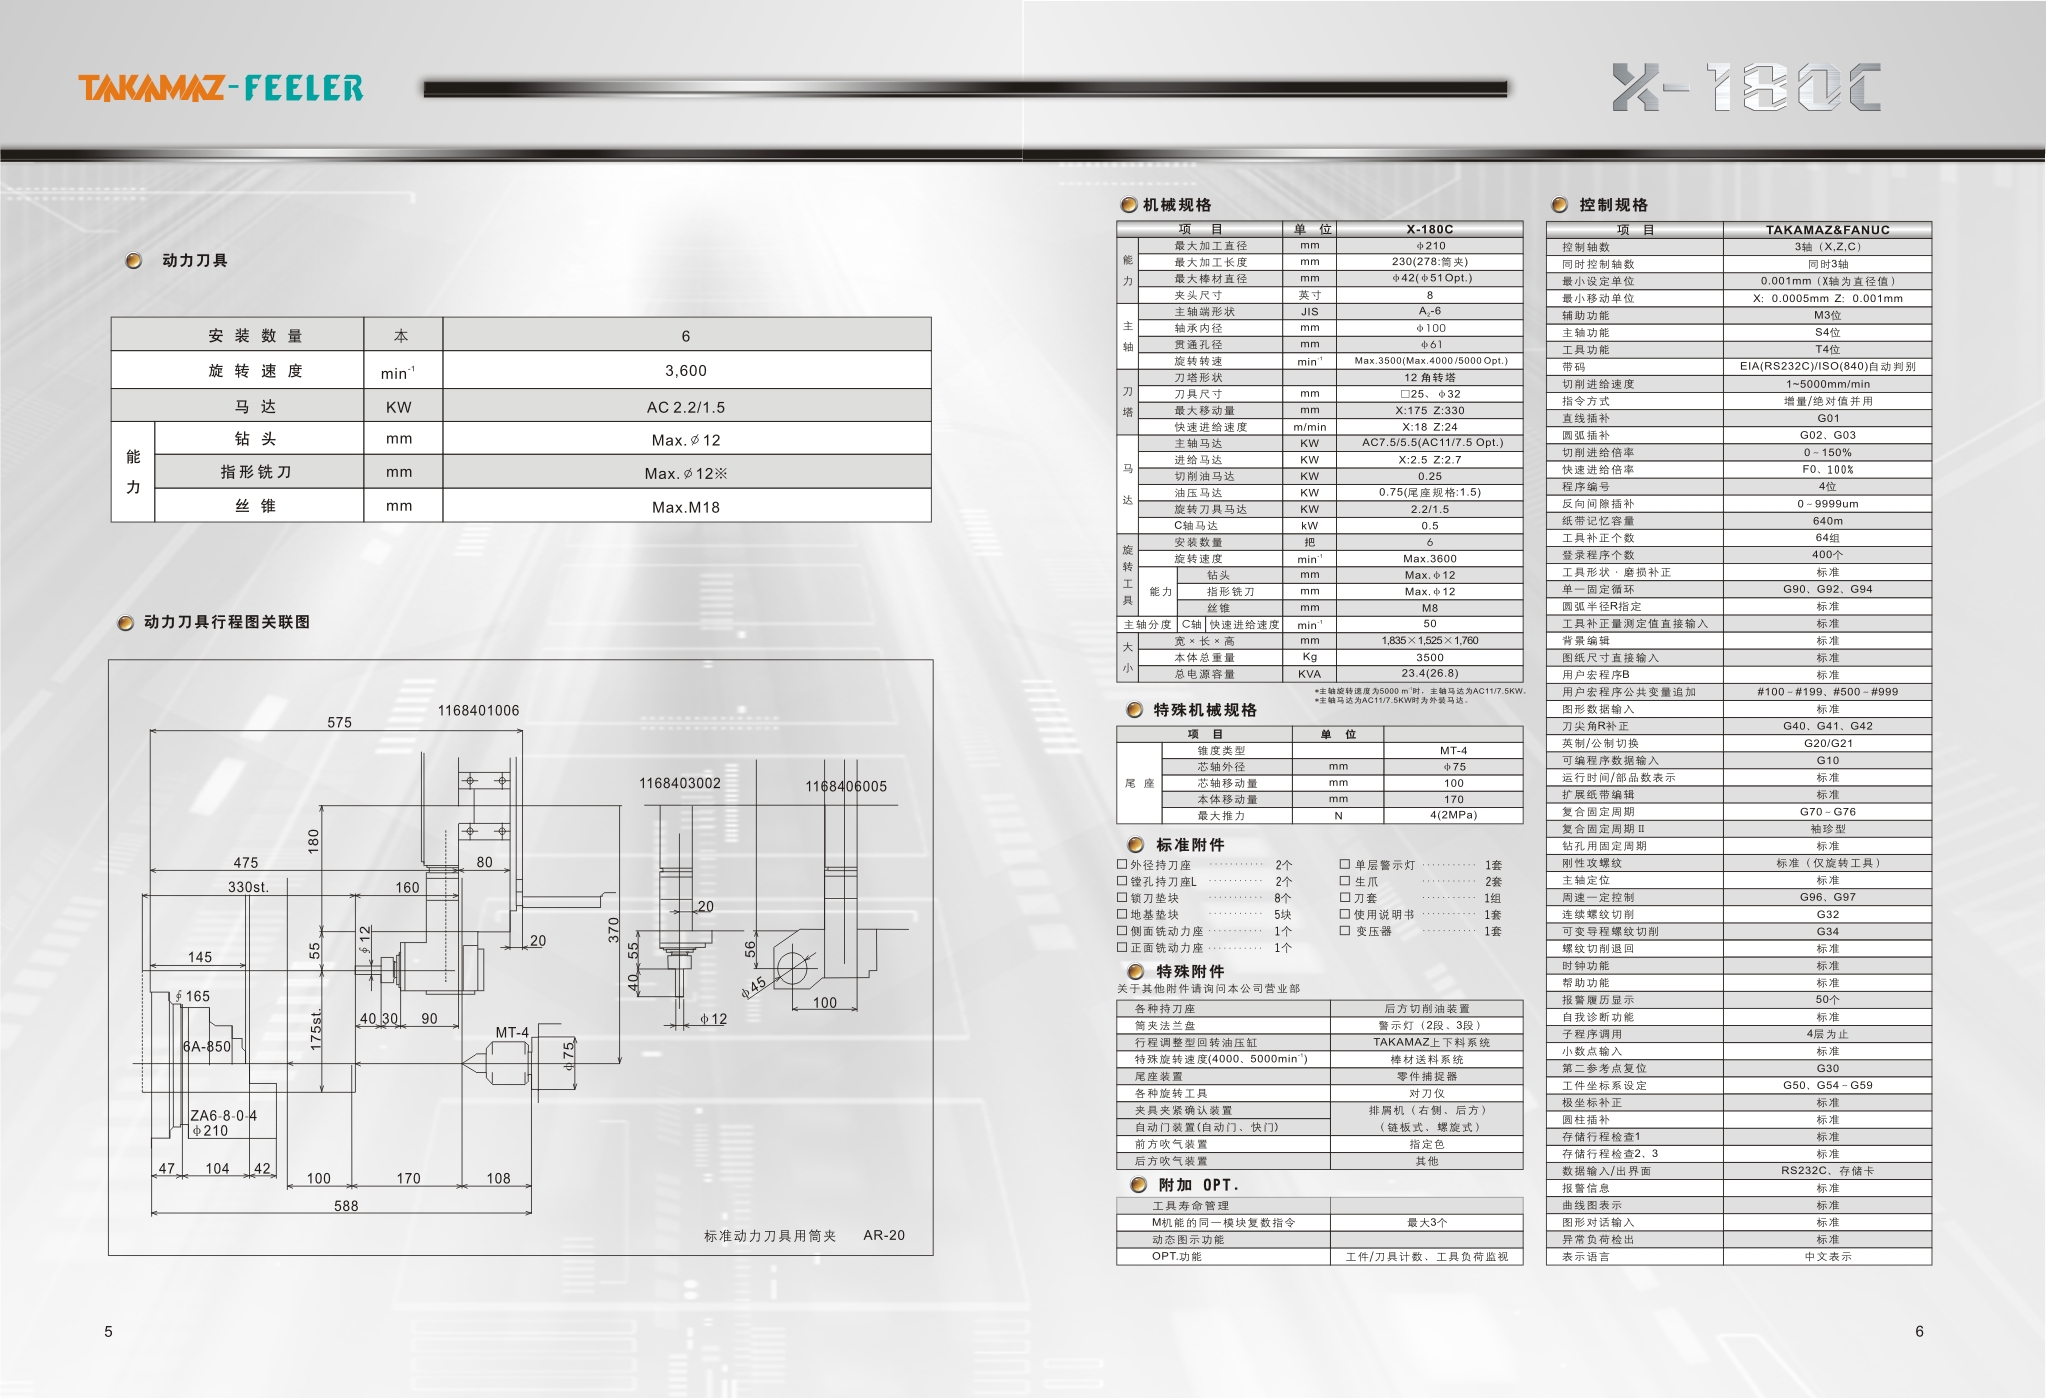Click the orange bullet next to 特殊附件
The width and height of the screenshot is (2046, 1398).
pos(1136,972)
